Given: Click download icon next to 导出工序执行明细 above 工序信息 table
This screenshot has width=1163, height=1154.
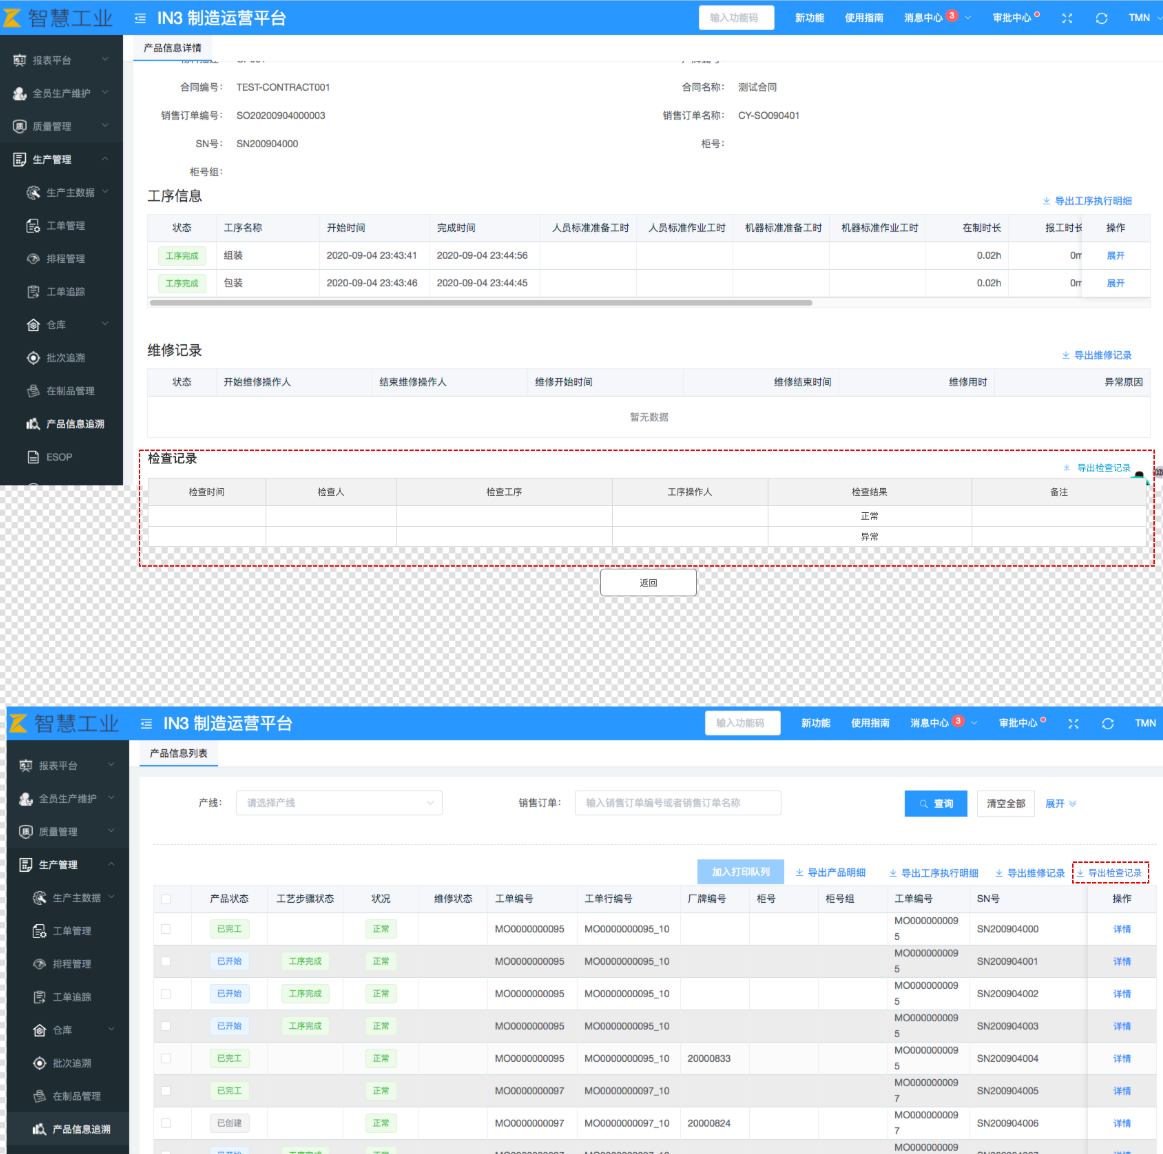Looking at the screenshot, I should click(1046, 201).
